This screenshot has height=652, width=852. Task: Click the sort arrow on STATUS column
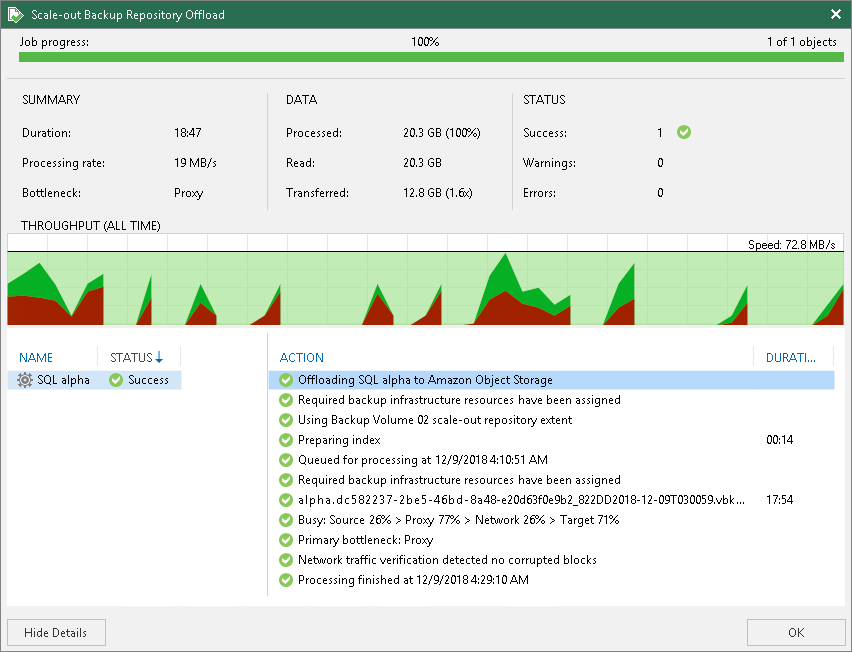click(159, 357)
